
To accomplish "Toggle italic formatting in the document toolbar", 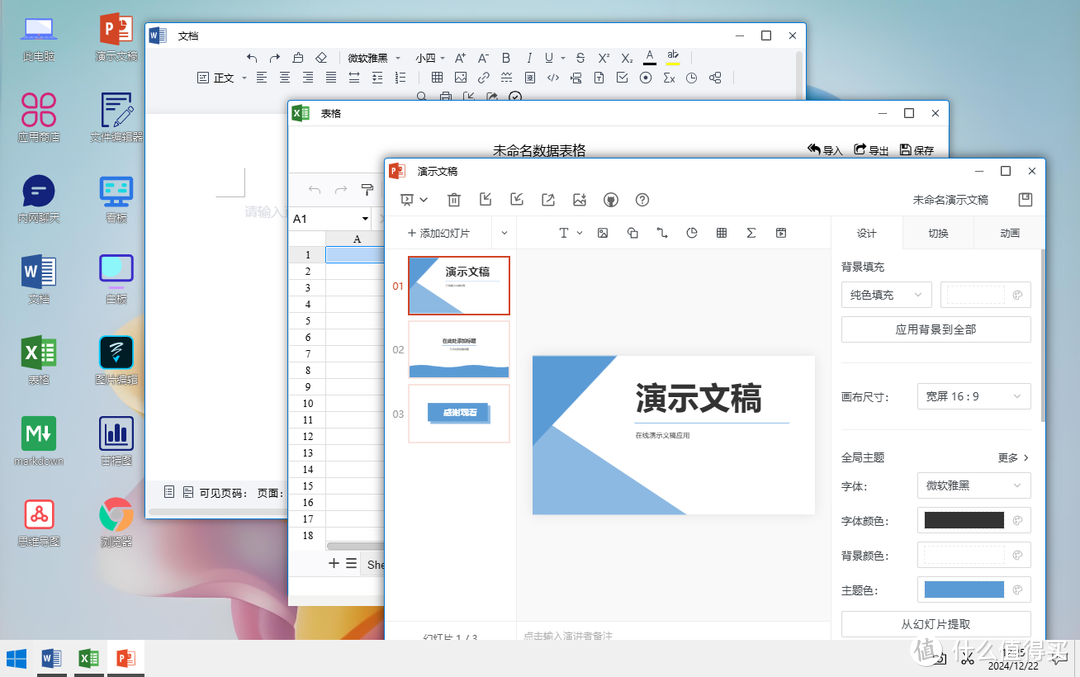I will (x=528, y=57).
